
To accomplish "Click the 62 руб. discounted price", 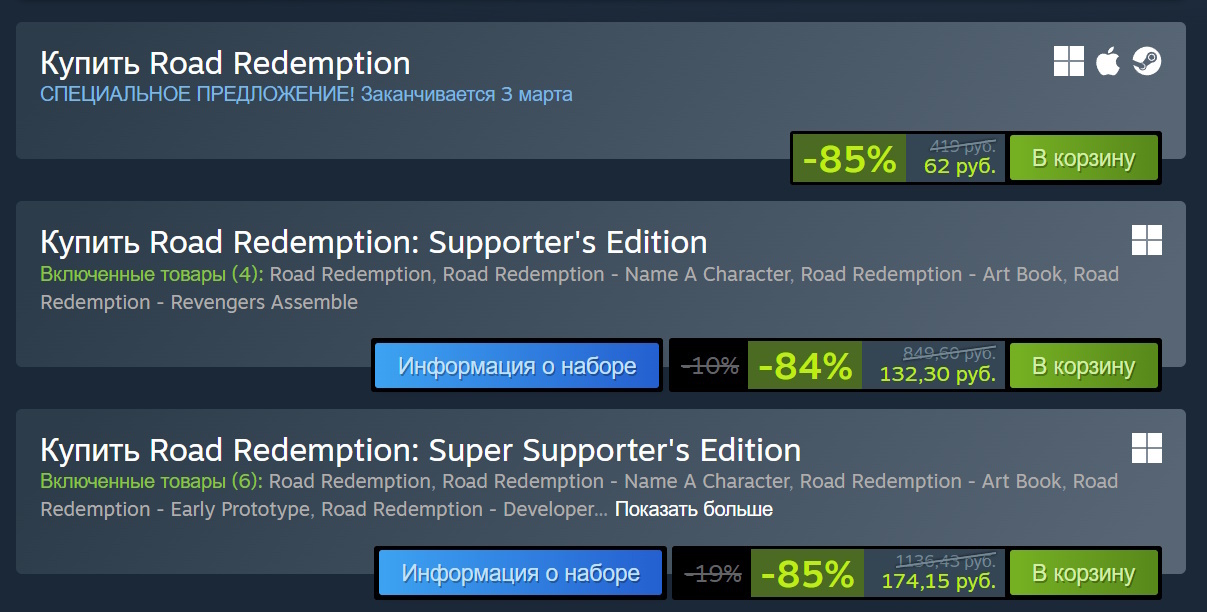I will (959, 166).
